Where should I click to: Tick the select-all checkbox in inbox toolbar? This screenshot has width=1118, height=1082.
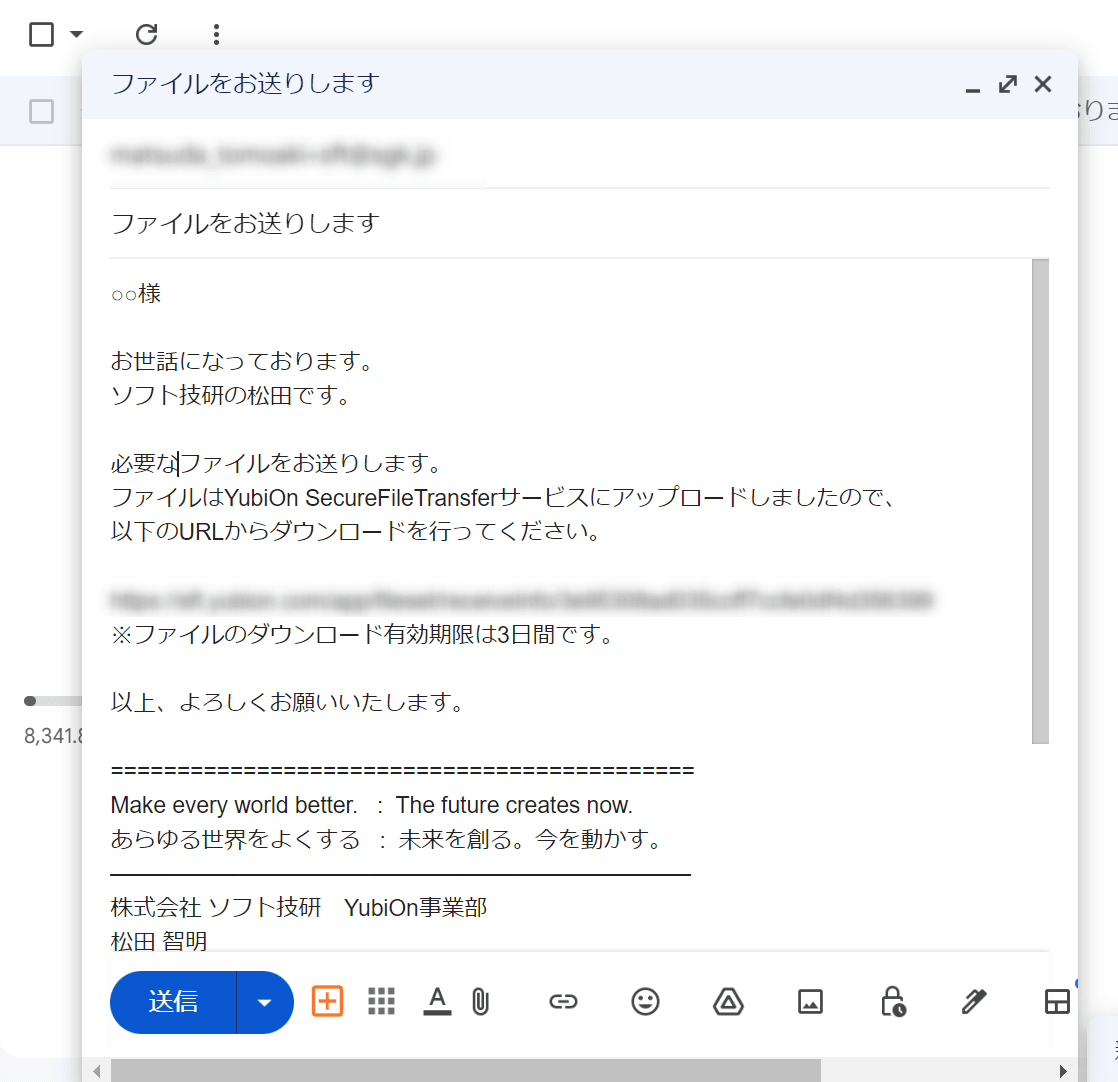pos(41,34)
